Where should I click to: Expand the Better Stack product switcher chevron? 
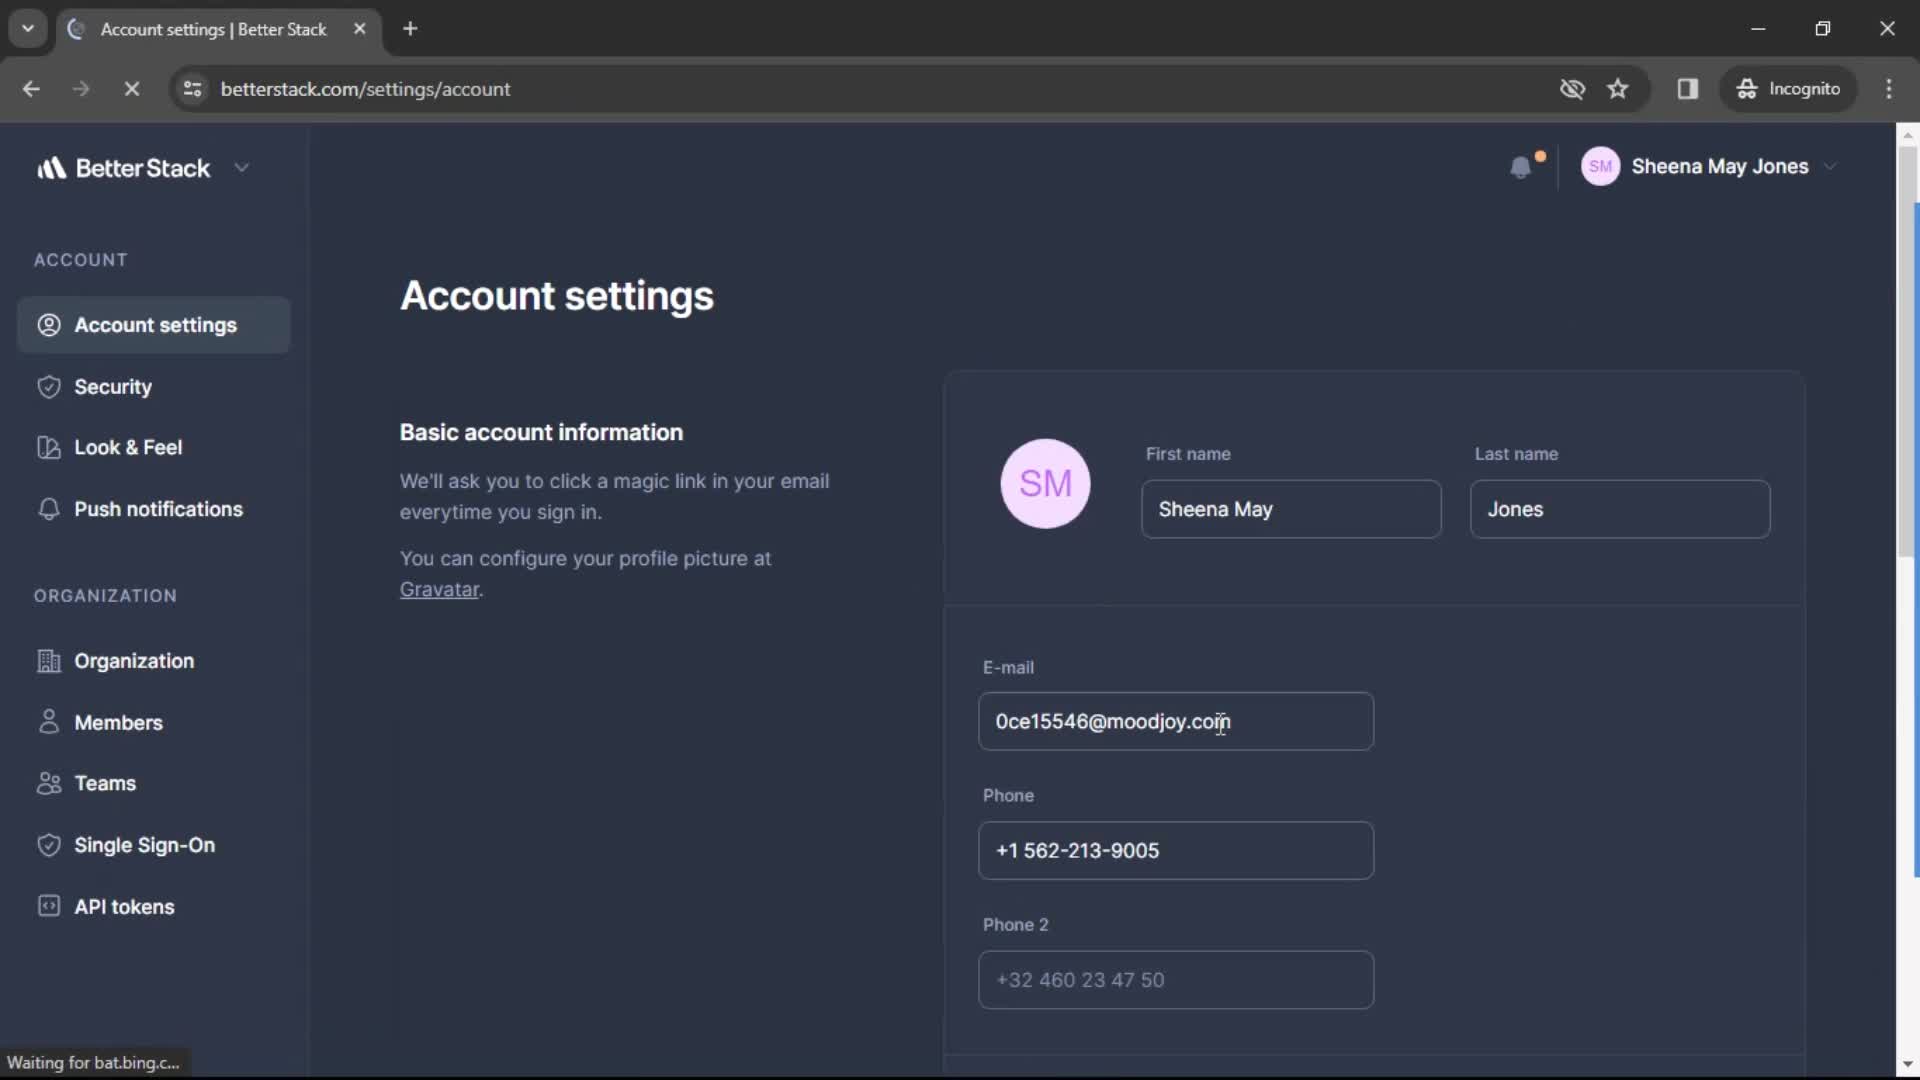point(241,168)
